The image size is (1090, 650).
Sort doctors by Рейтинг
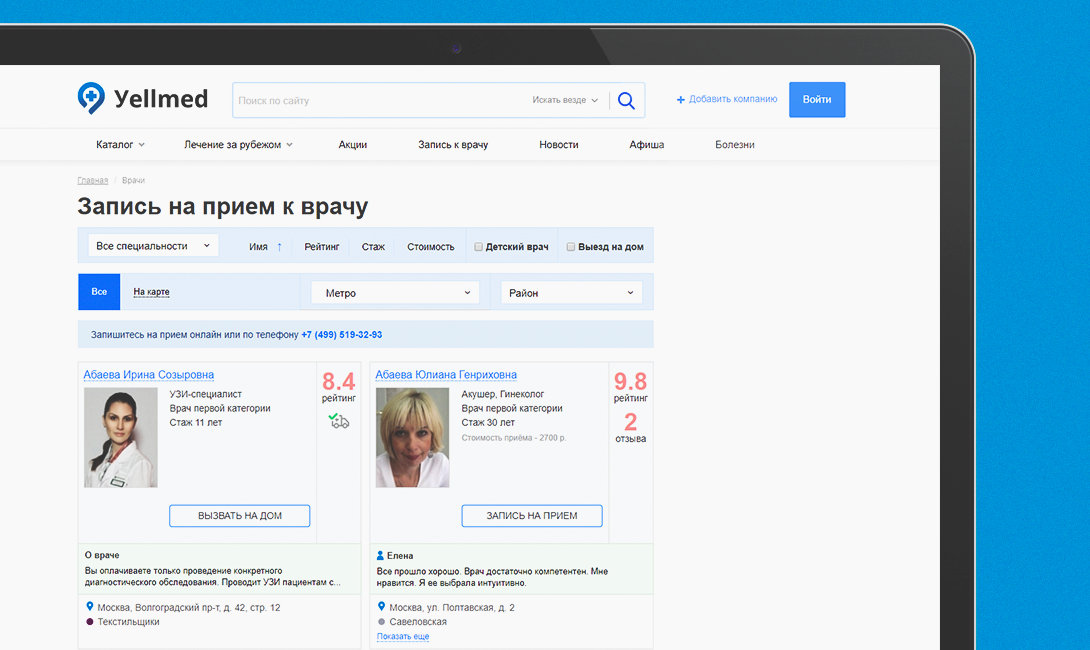pyautogui.click(x=322, y=247)
